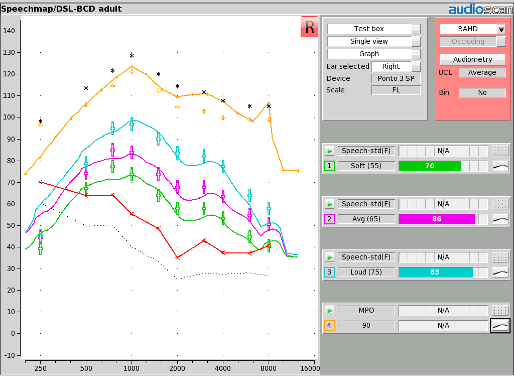The width and height of the screenshot is (514, 377).
Task: Click the FL scale button
Action: pos(396,90)
